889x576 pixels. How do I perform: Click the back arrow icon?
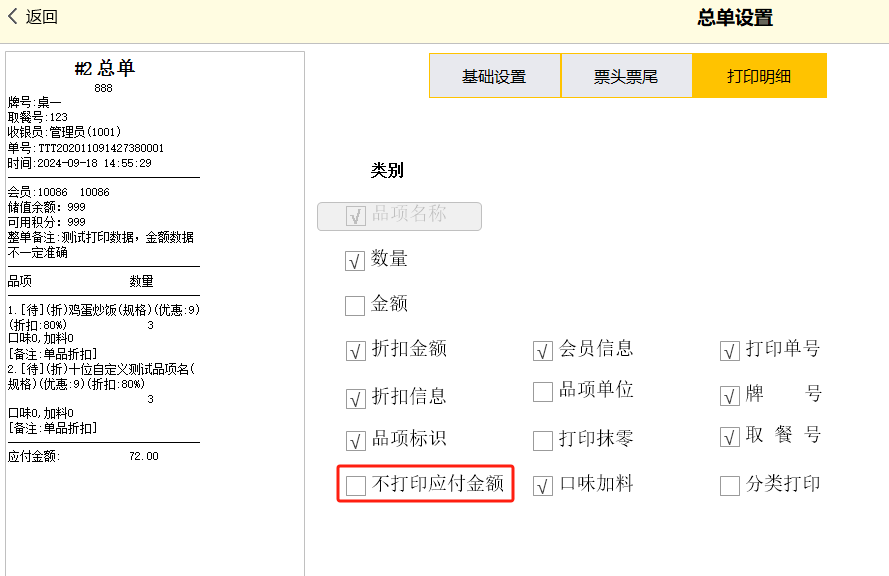[13, 16]
